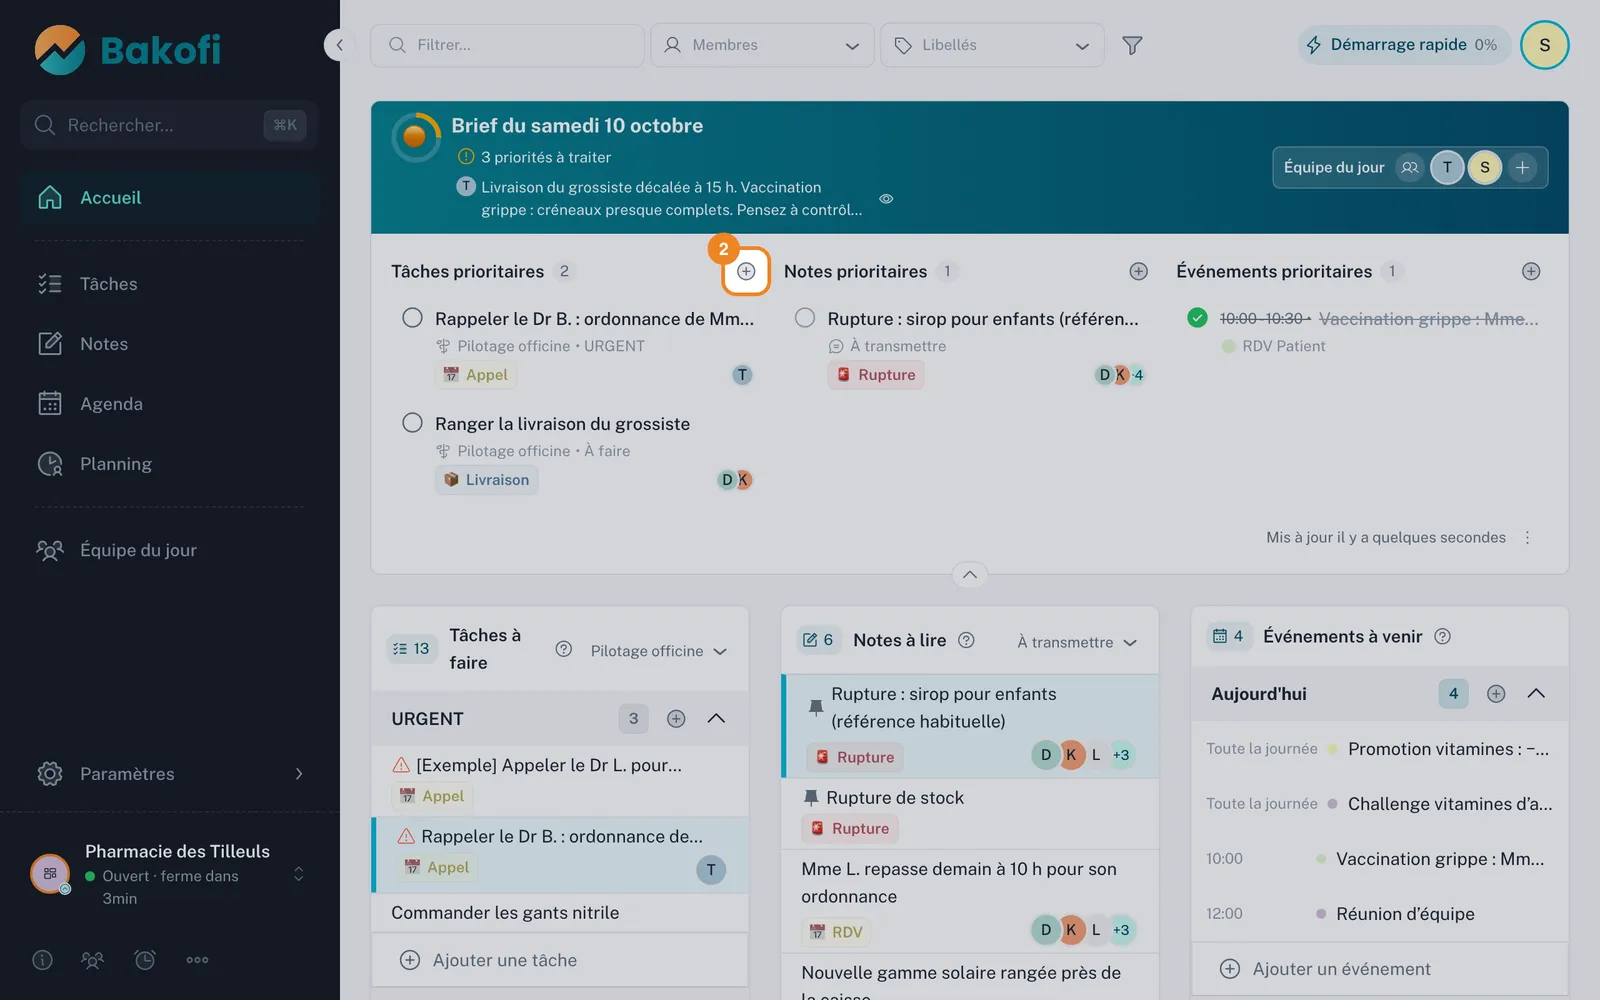Click the alarm clock icon in footer
This screenshot has height=1000, width=1600.
point(145,960)
